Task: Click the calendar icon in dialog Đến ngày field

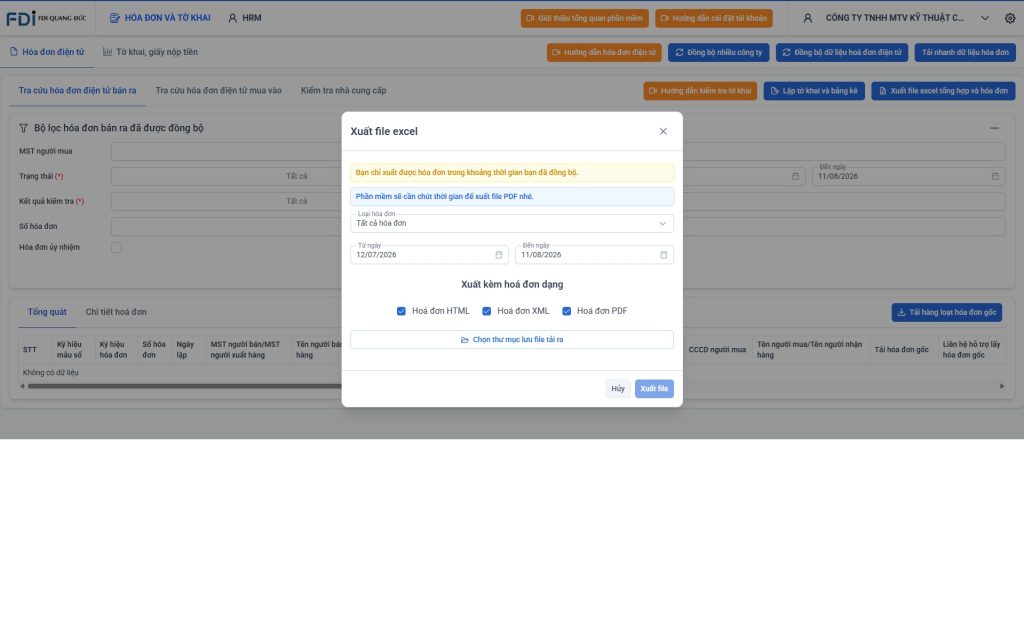Action: (x=664, y=255)
